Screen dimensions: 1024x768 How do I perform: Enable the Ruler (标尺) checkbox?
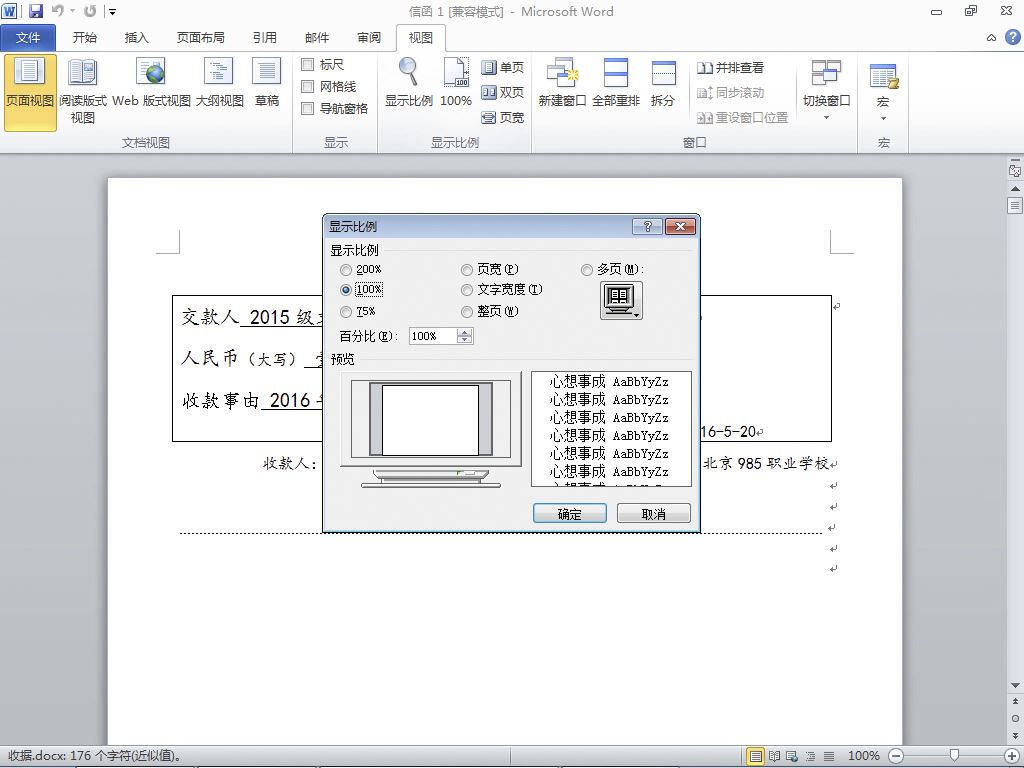308,65
